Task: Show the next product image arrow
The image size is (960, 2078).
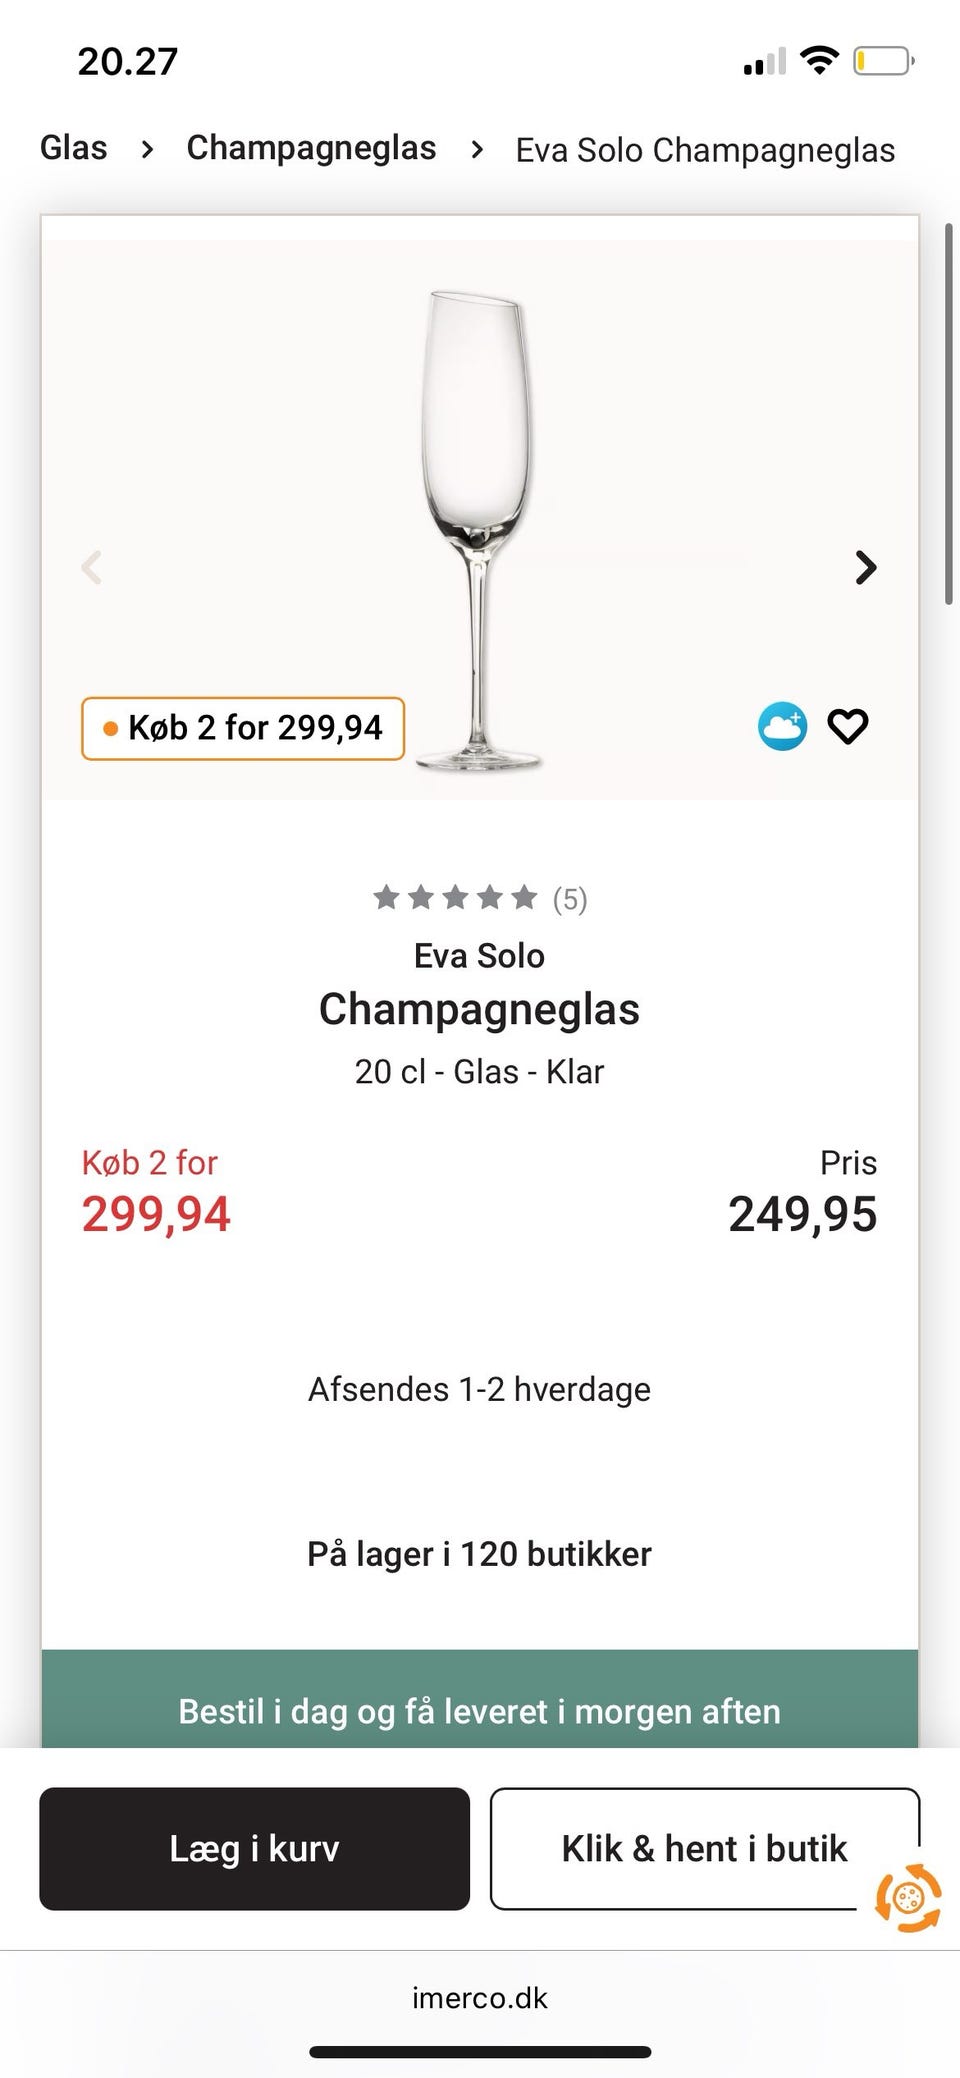Action: [866, 568]
